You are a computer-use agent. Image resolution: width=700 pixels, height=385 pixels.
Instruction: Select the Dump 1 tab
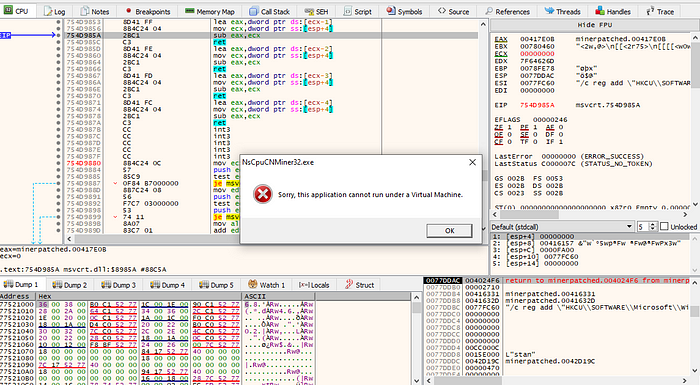point(22,285)
